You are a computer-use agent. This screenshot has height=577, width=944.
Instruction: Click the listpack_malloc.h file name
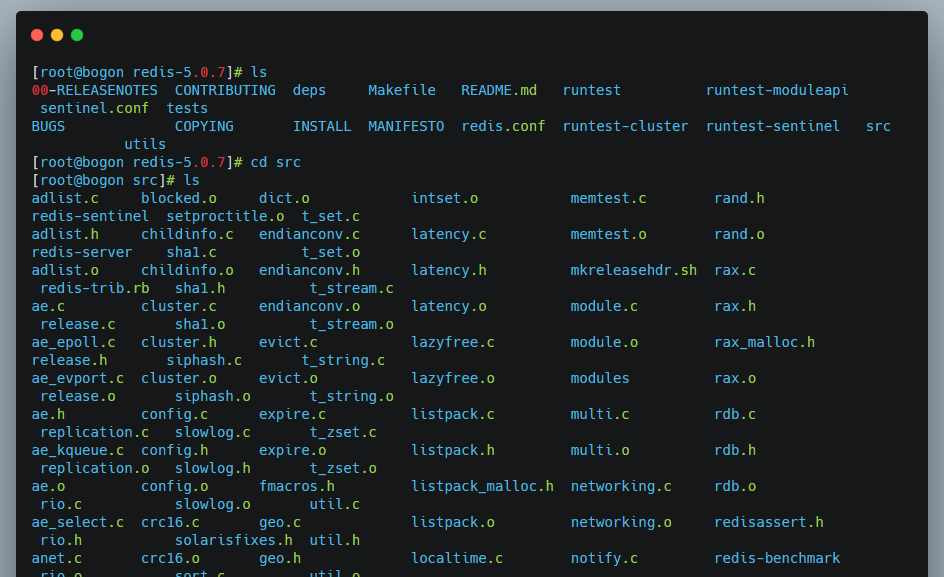(482, 486)
